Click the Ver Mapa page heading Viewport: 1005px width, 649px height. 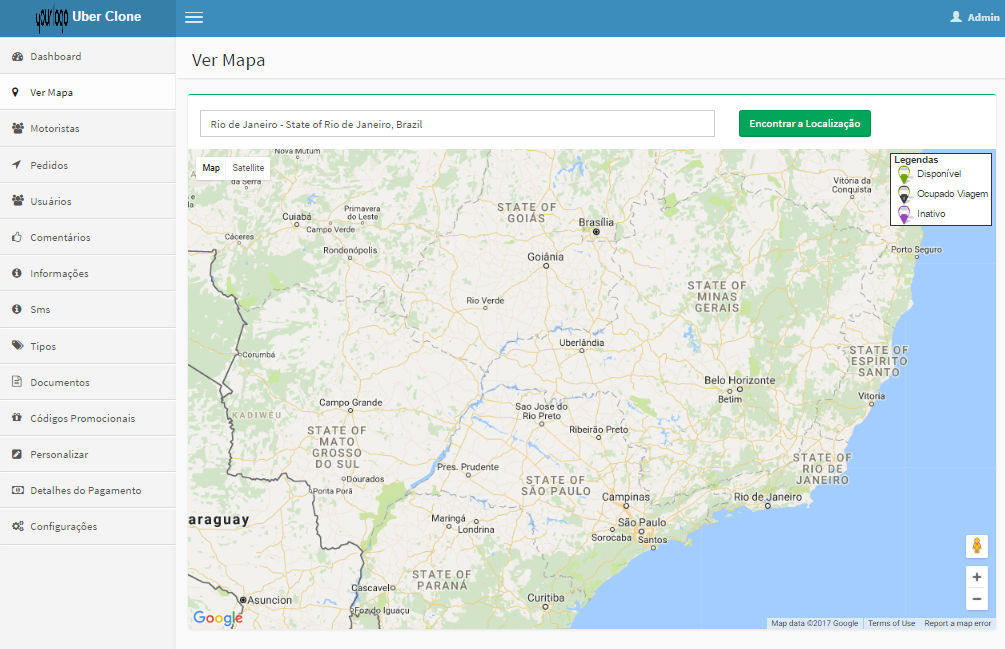tap(228, 60)
